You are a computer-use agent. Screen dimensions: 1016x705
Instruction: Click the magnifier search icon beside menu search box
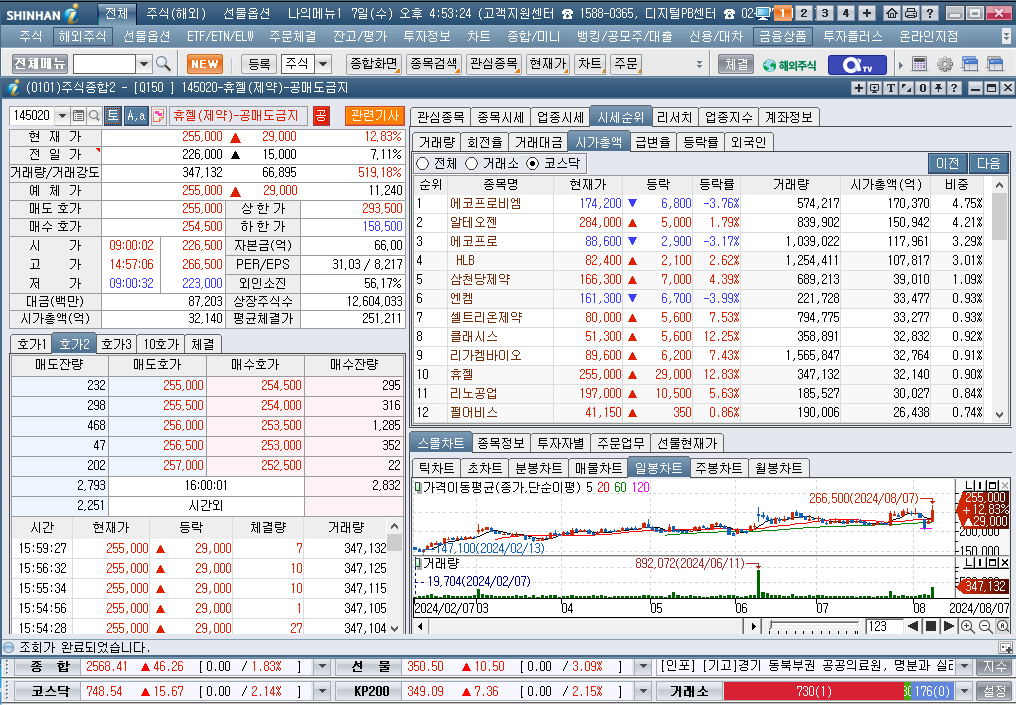pyautogui.click(x=163, y=64)
